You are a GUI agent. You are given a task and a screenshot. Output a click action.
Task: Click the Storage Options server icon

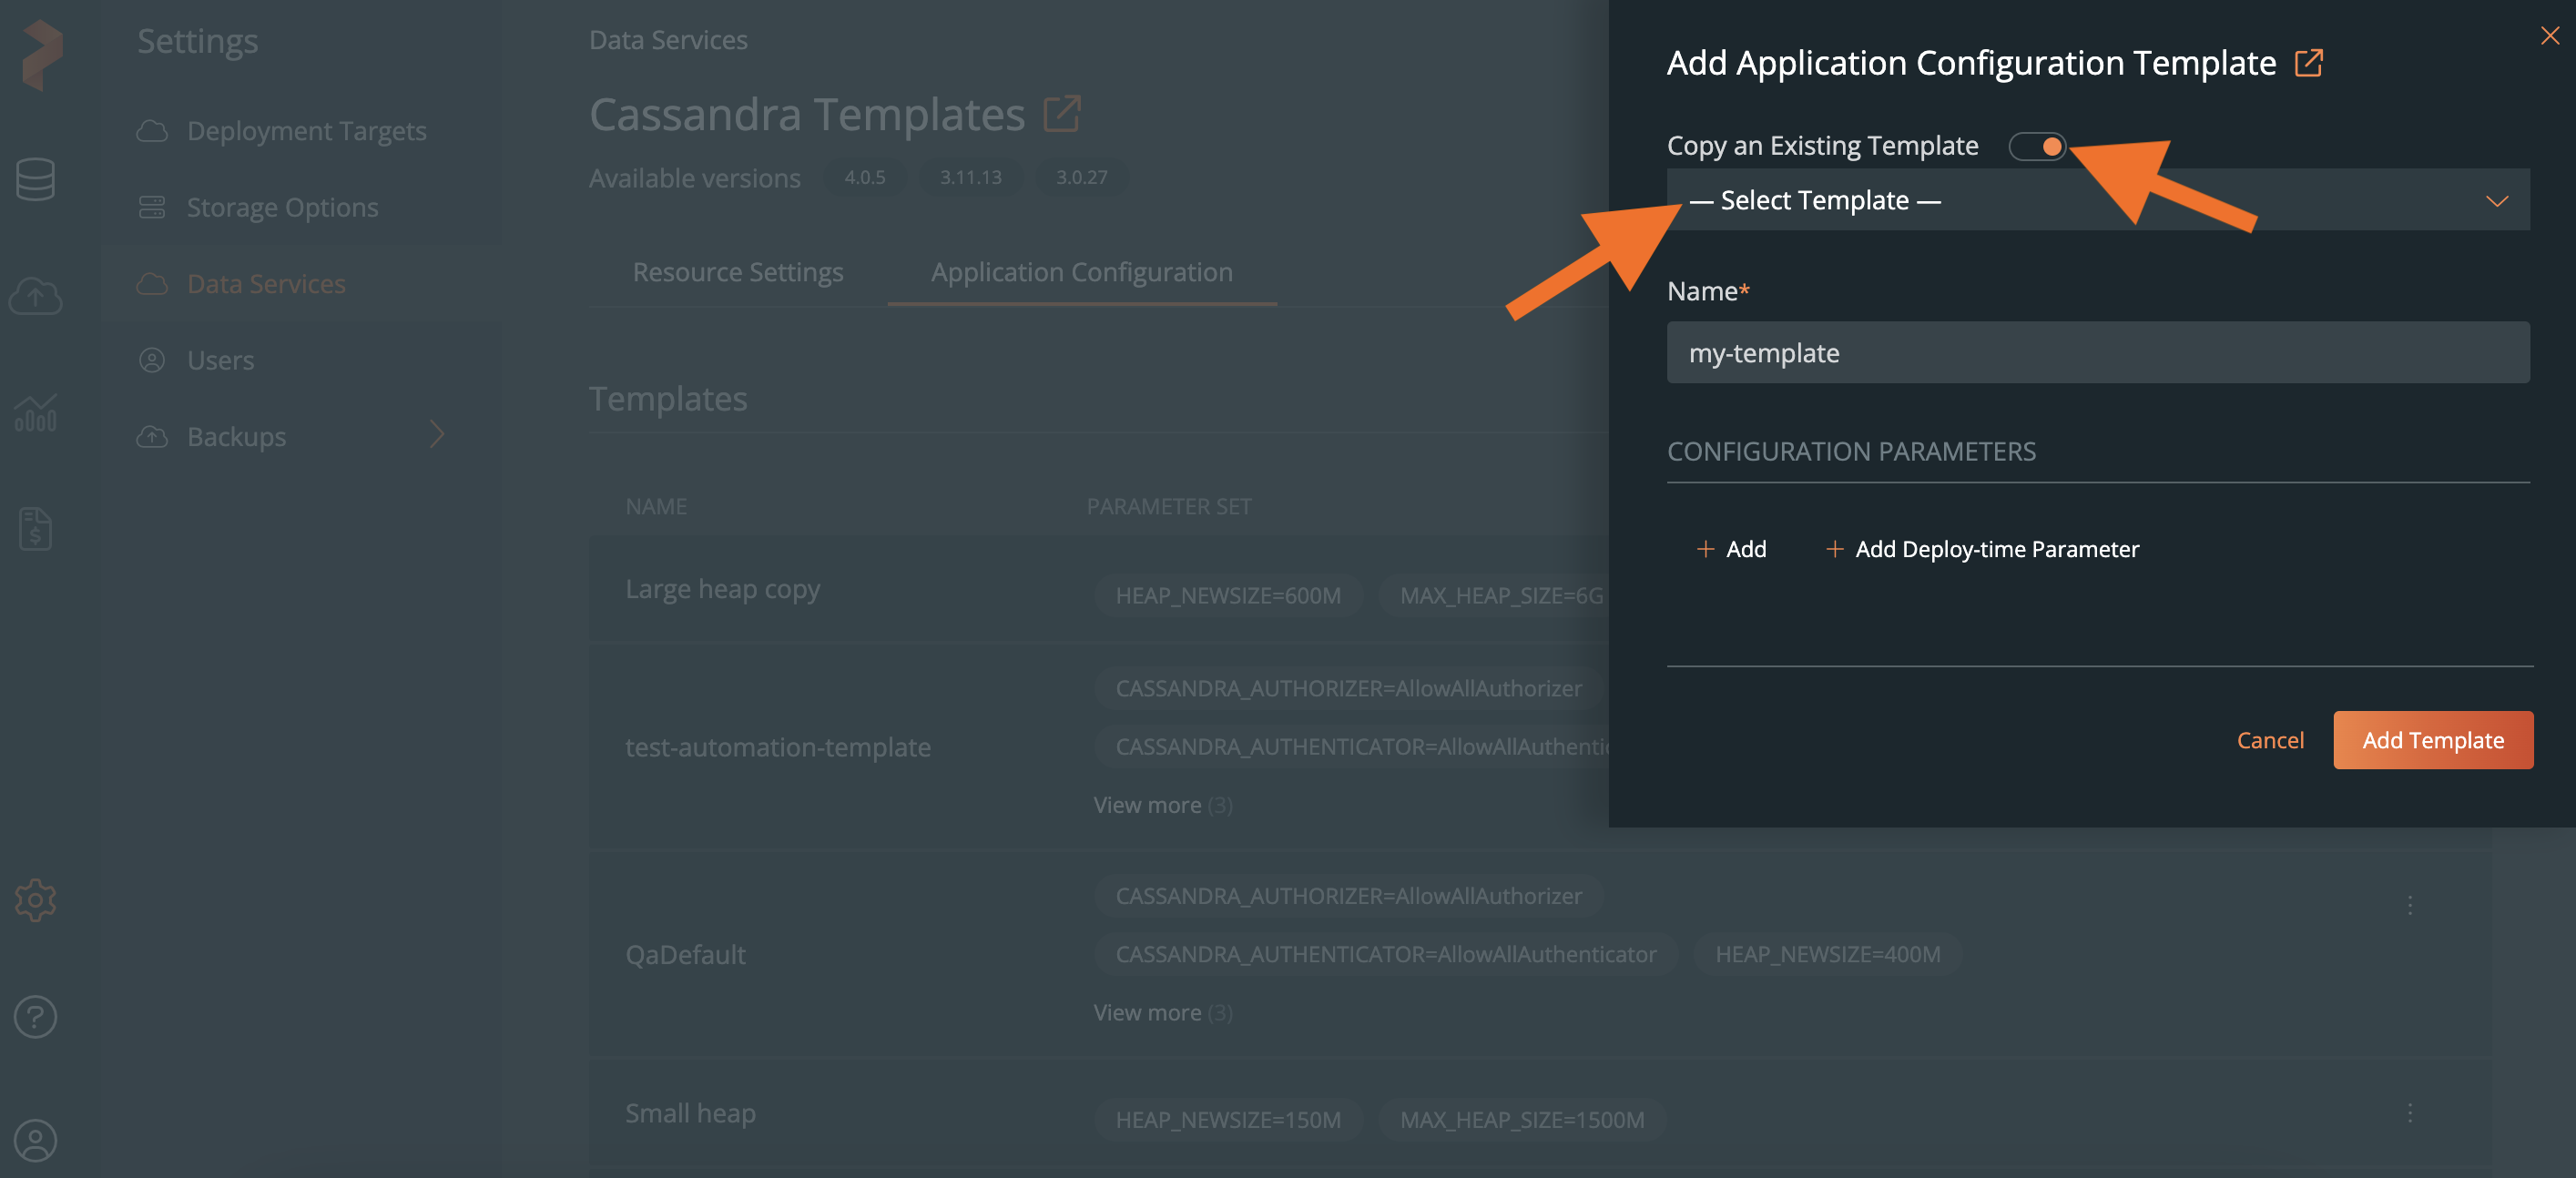pyautogui.click(x=152, y=207)
